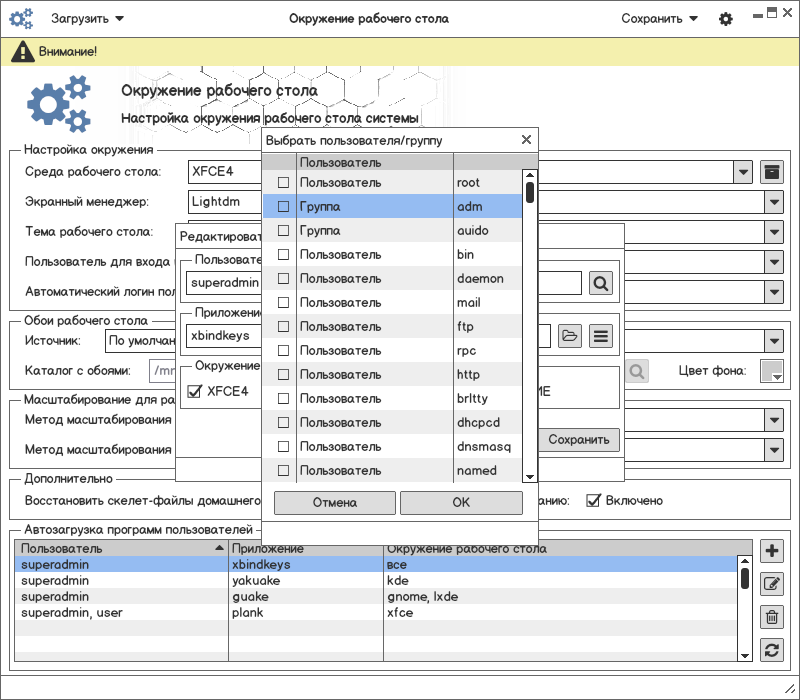Toggle the XFCE4 environment checkbox
This screenshot has height=700, width=800.
coord(195,391)
